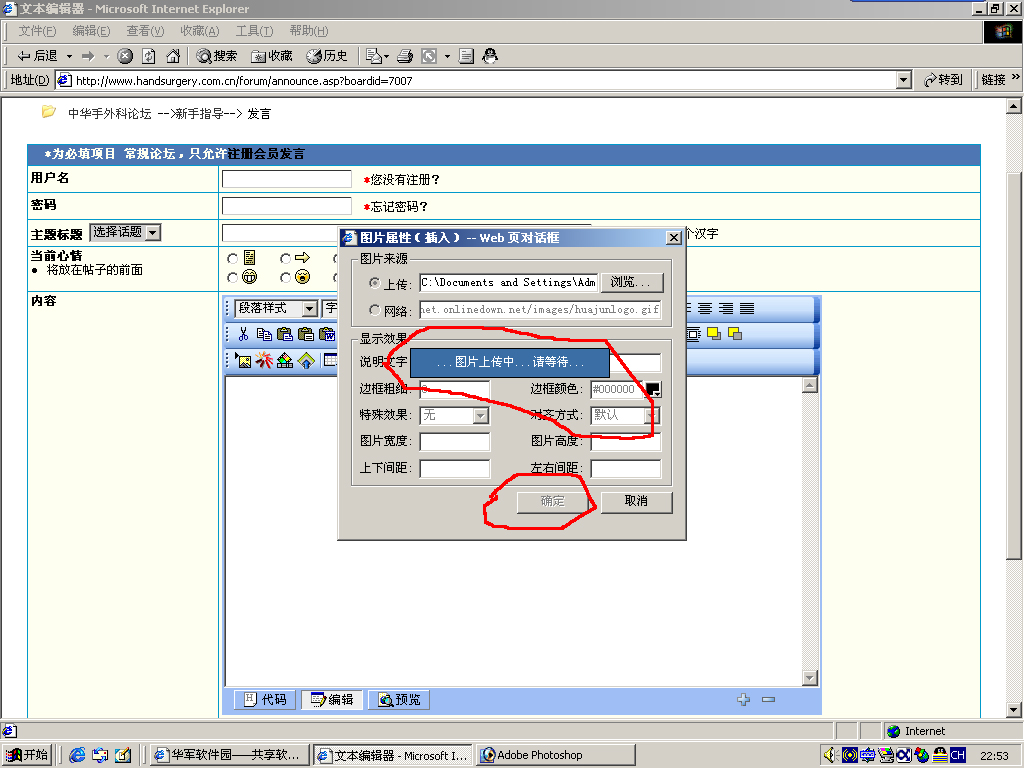This screenshot has height=768, width=1024.
Task: Open the address bar URL dropdown arrow
Action: (x=904, y=80)
